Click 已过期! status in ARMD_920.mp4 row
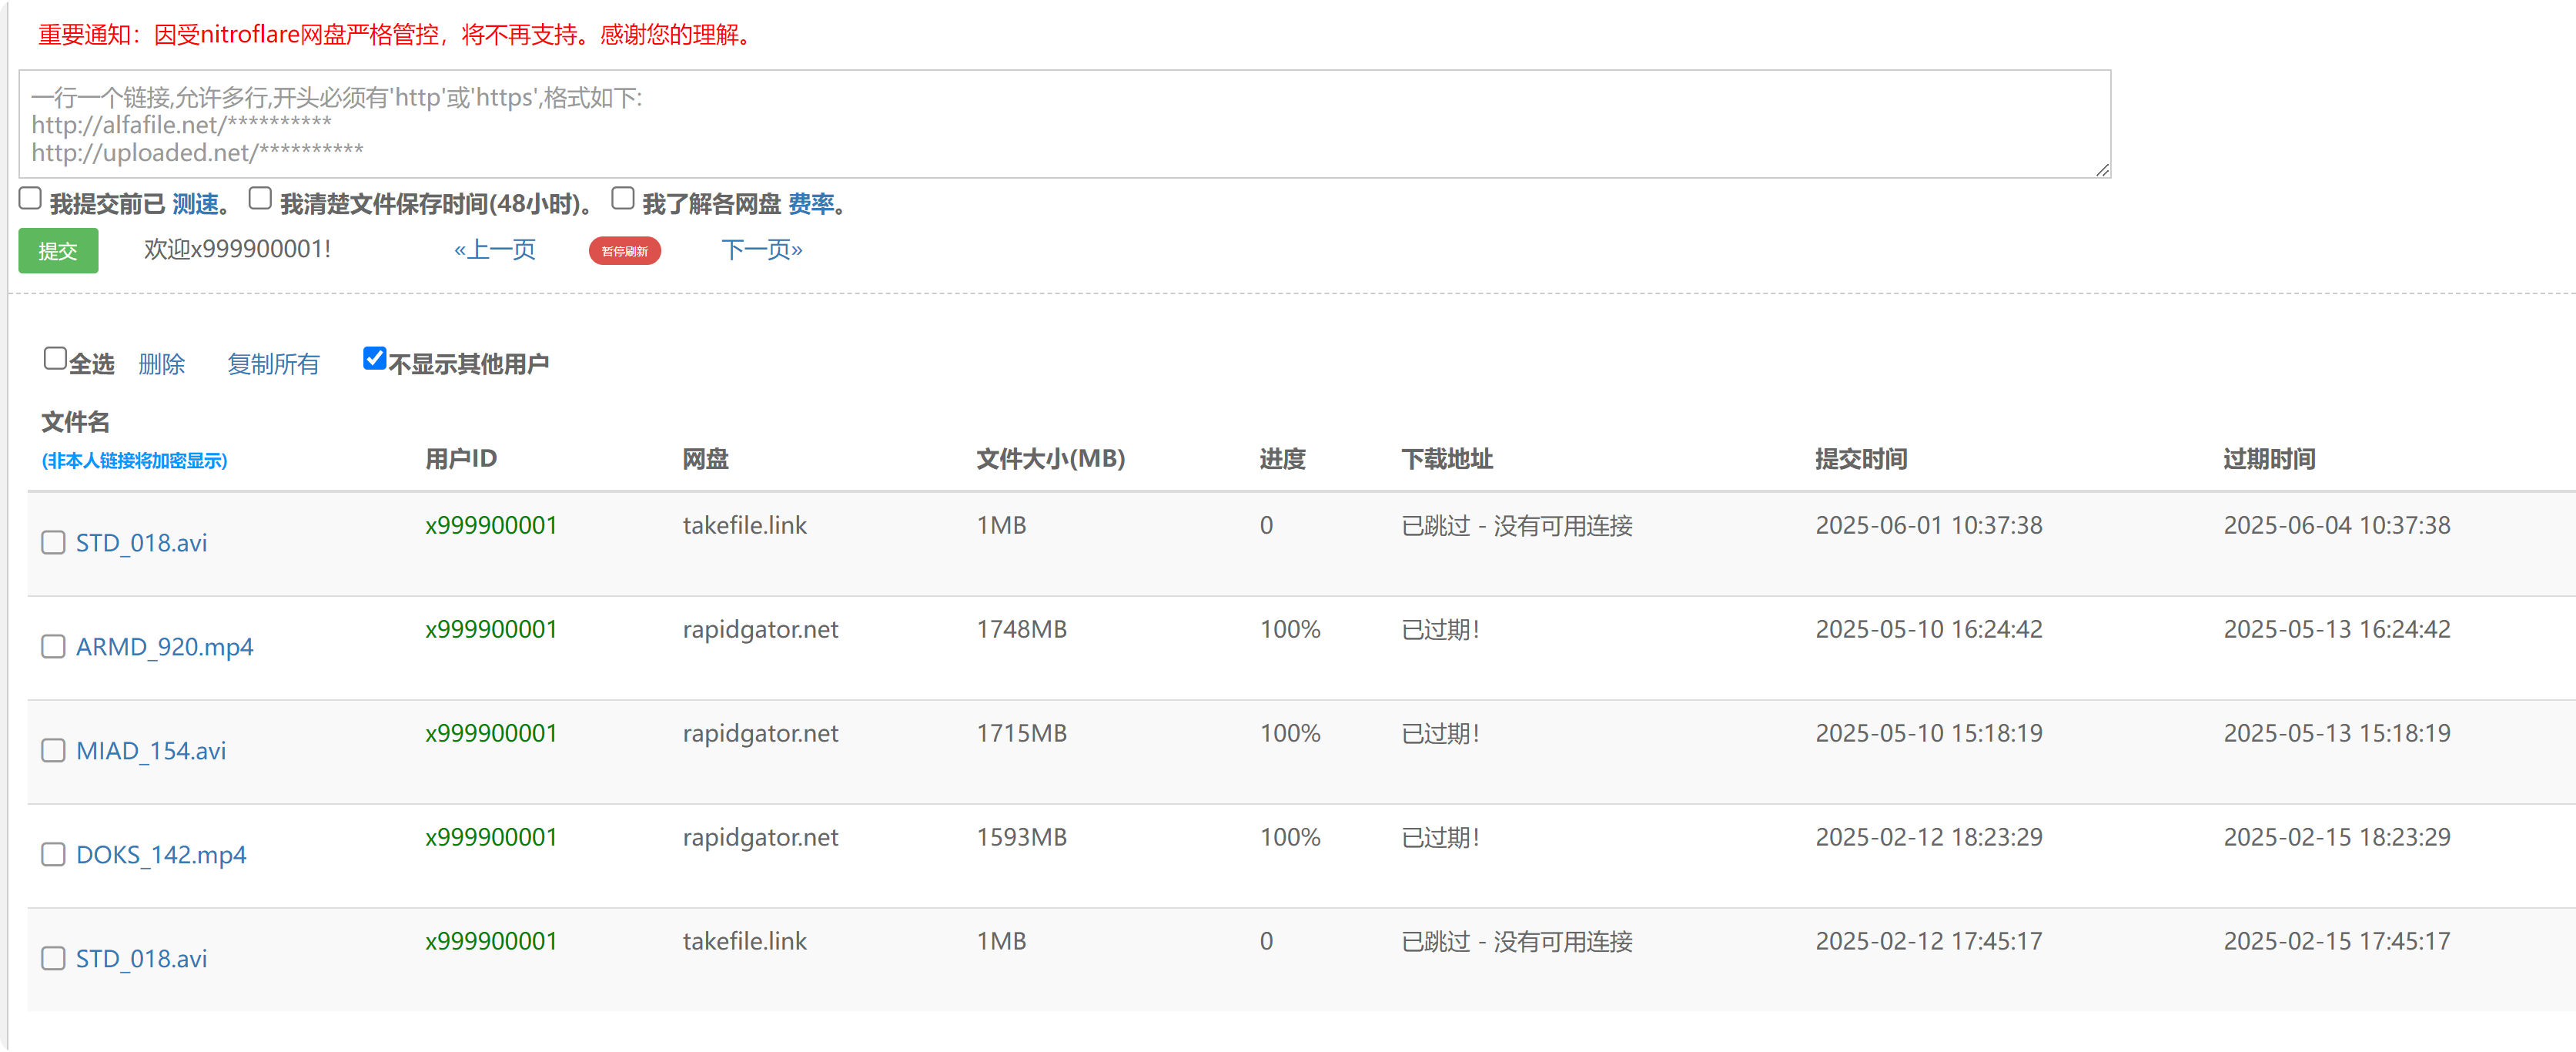 pos(1441,629)
